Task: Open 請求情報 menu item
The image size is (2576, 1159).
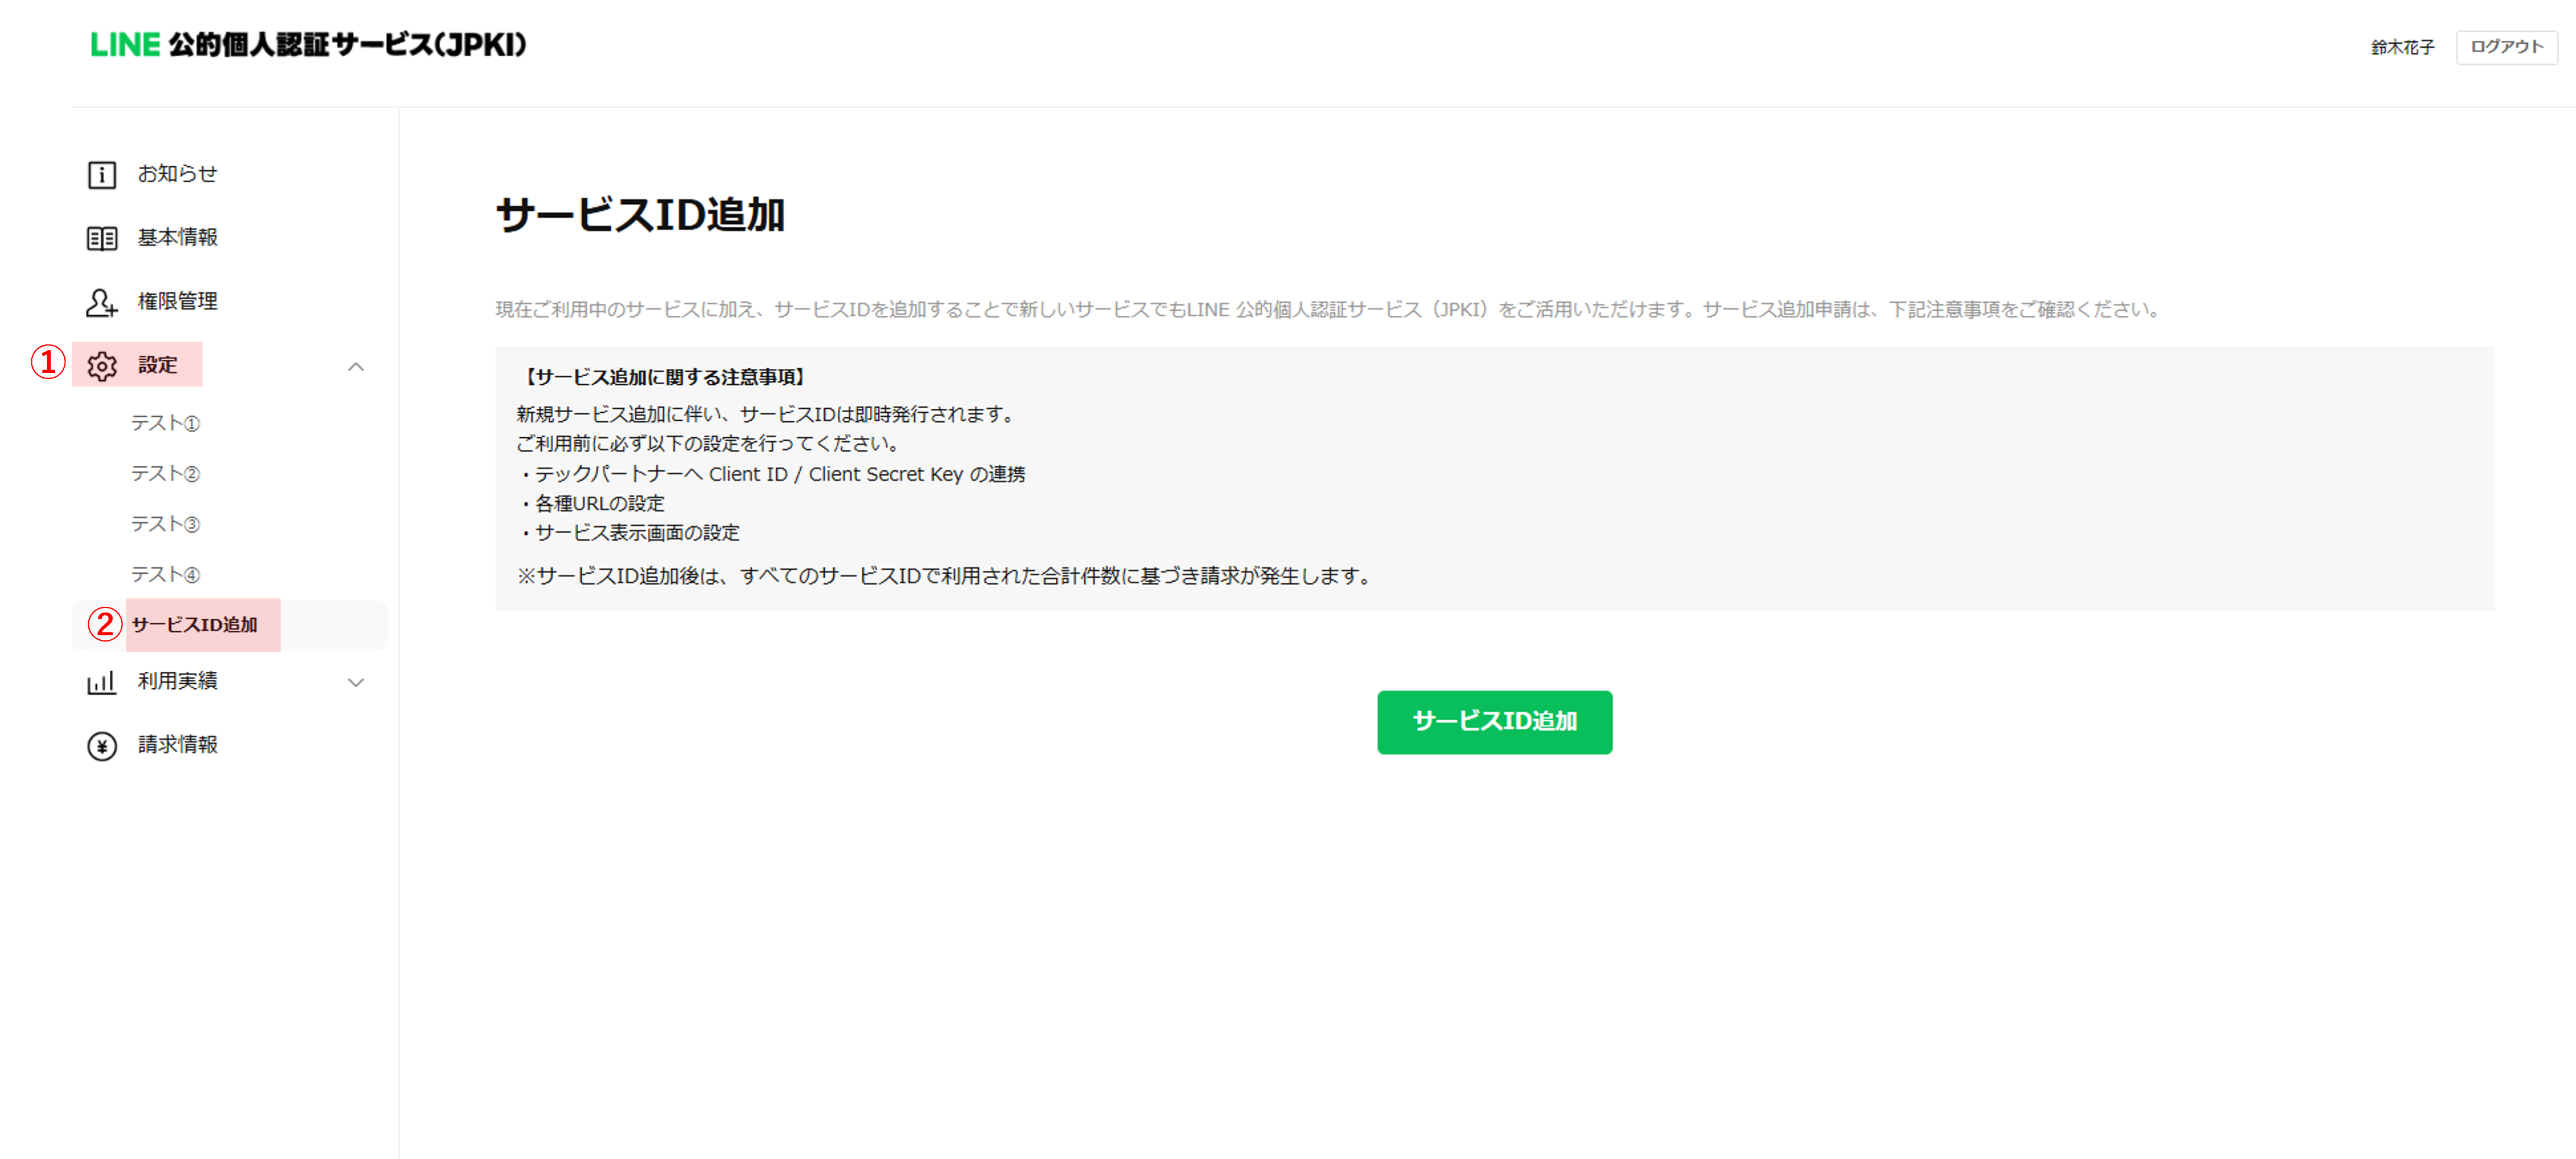Action: 178,745
